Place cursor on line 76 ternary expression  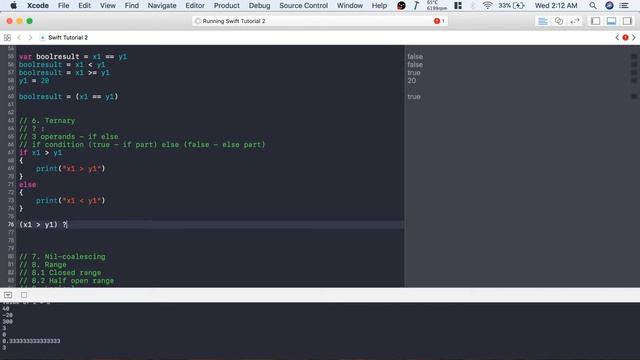click(x=43, y=224)
